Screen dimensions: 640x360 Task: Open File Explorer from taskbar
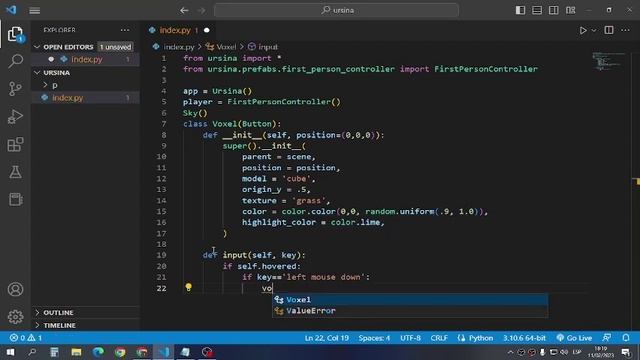(76, 352)
